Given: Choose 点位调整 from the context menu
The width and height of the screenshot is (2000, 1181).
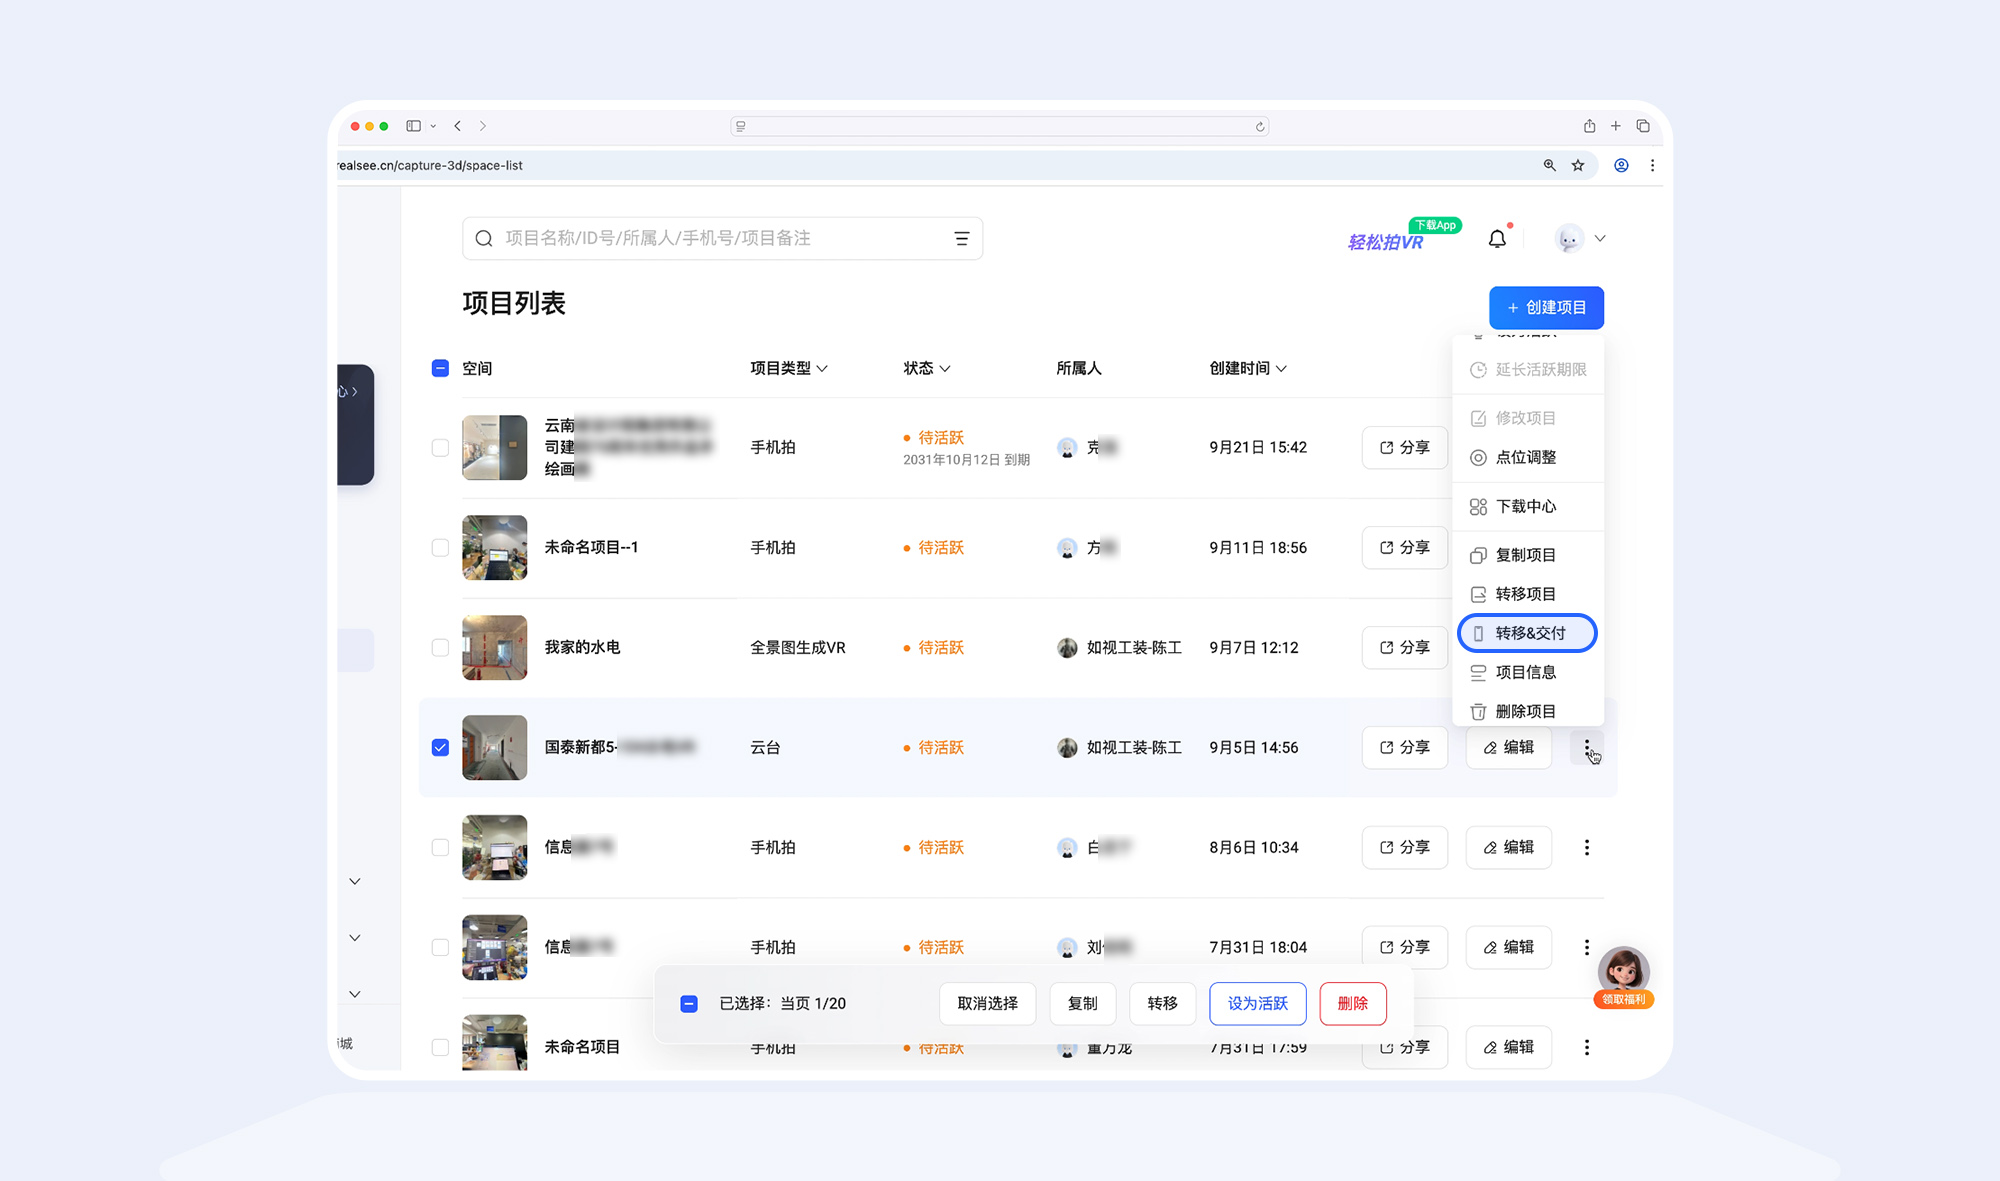Looking at the screenshot, I should tap(1527, 457).
